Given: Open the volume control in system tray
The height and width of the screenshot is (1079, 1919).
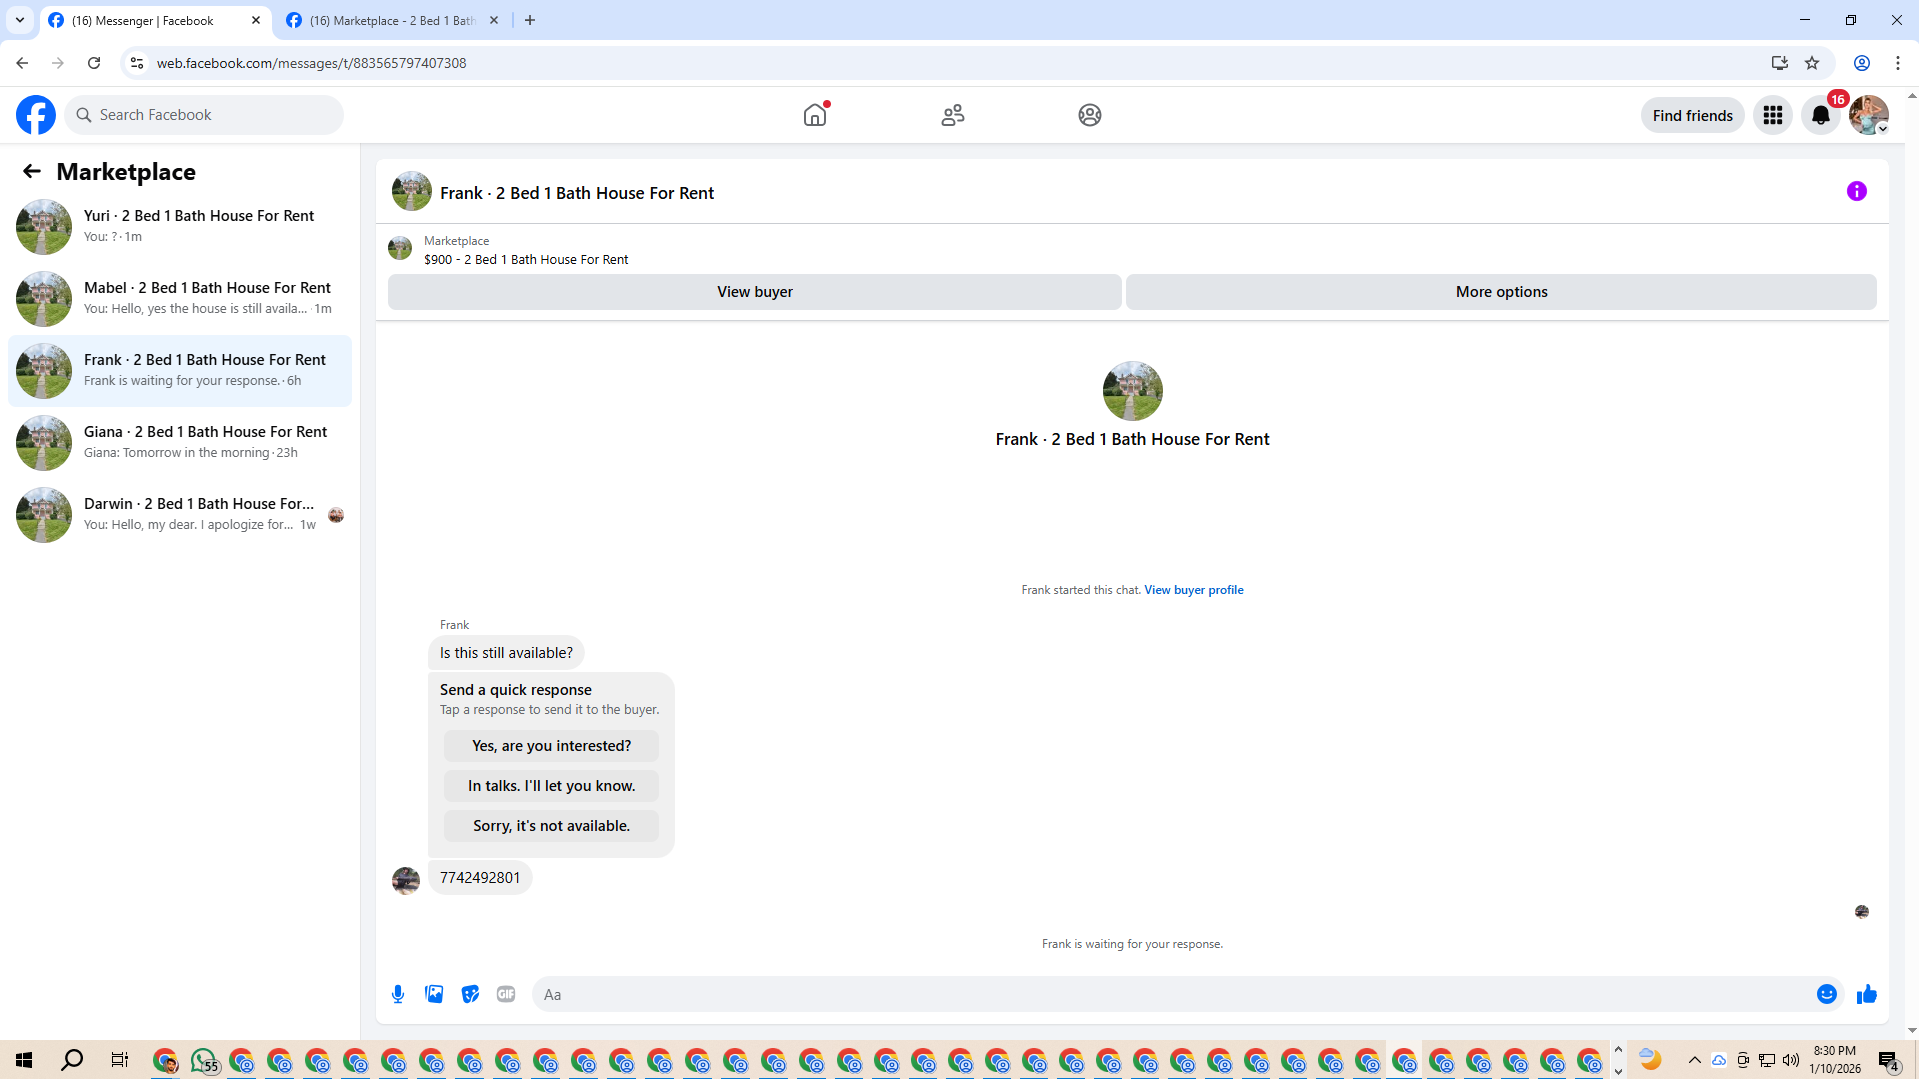Looking at the screenshot, I should 1791,1060.
